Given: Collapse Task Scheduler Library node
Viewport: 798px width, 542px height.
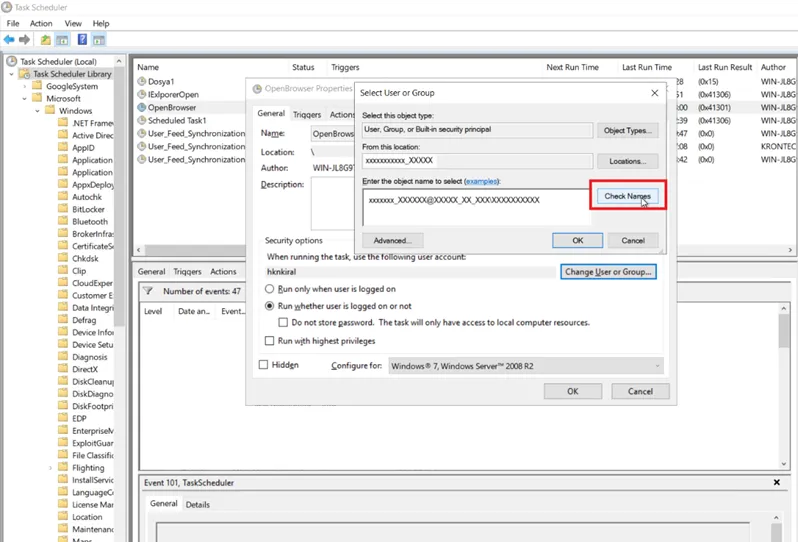Looking at the screenshot, I should click(12, 74).
